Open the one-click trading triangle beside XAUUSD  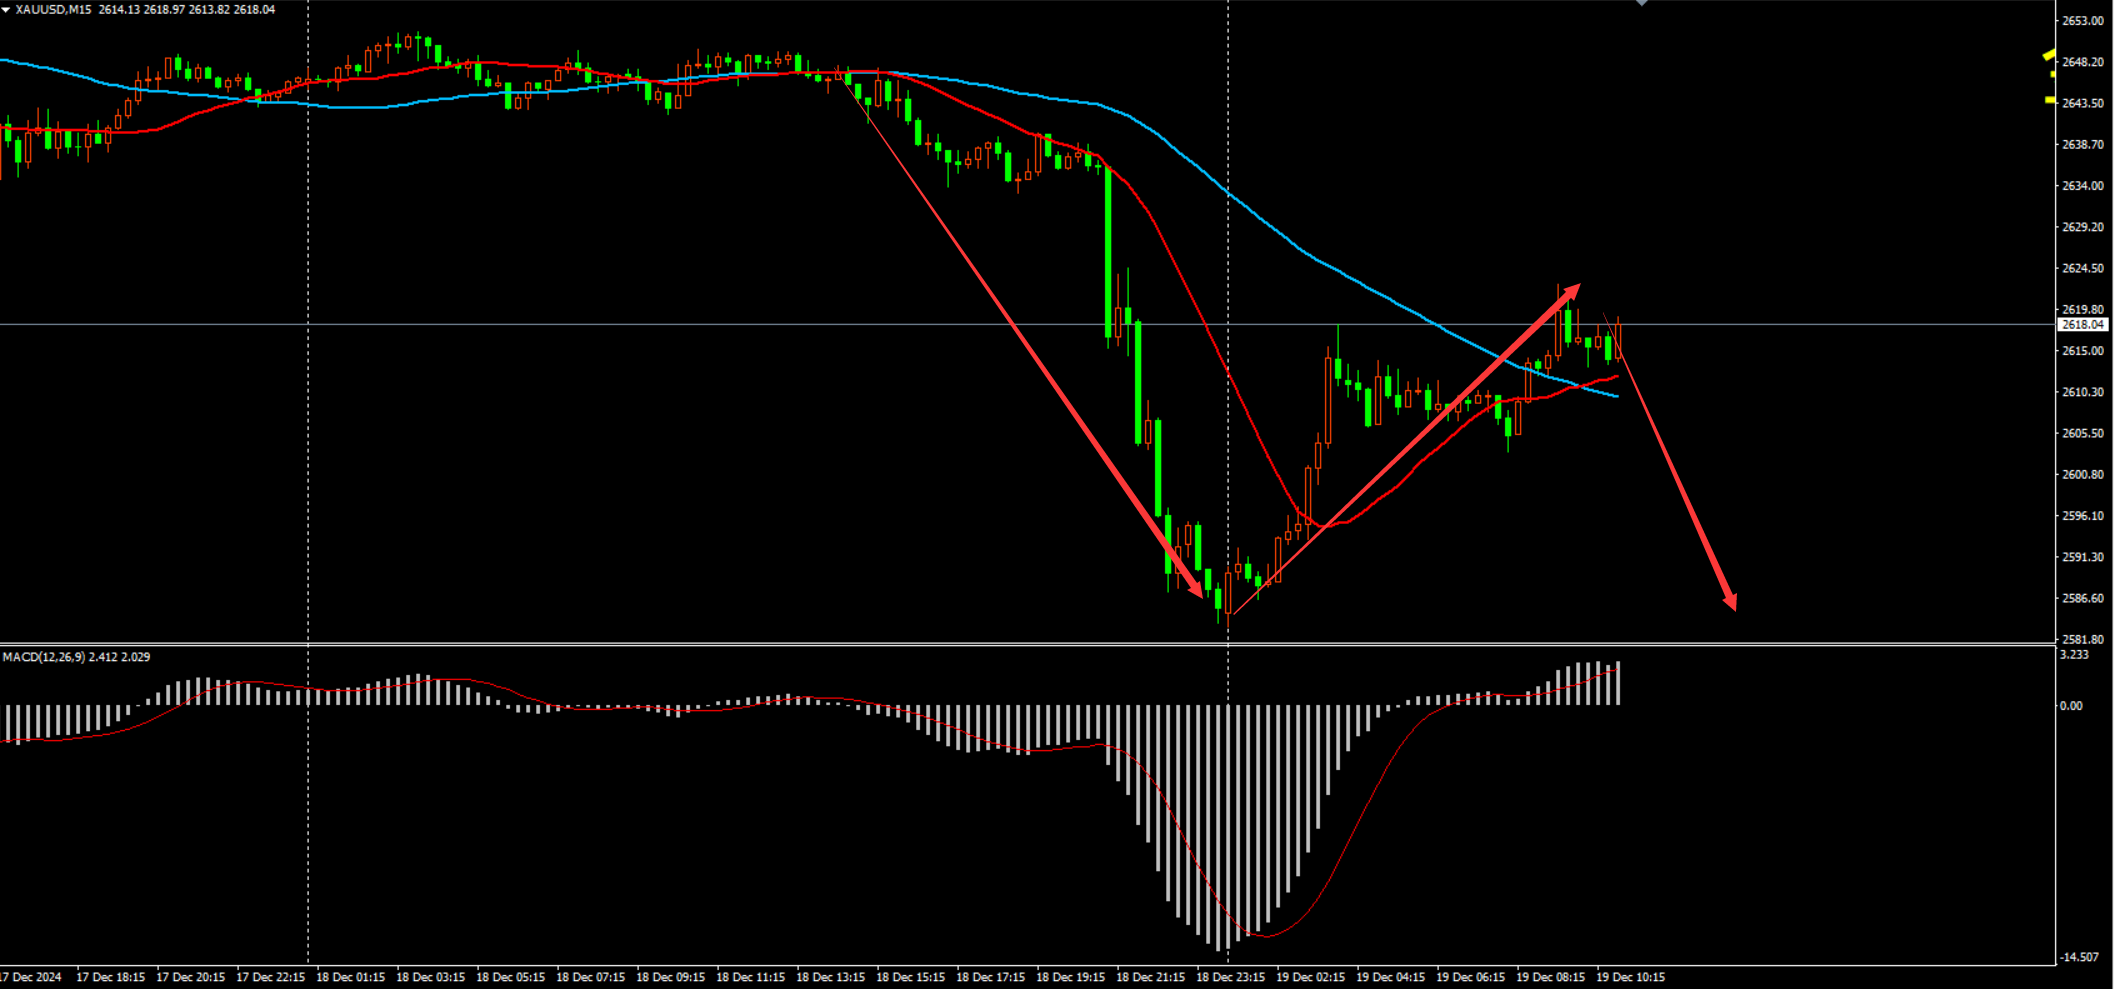click(x=6, y=9)
